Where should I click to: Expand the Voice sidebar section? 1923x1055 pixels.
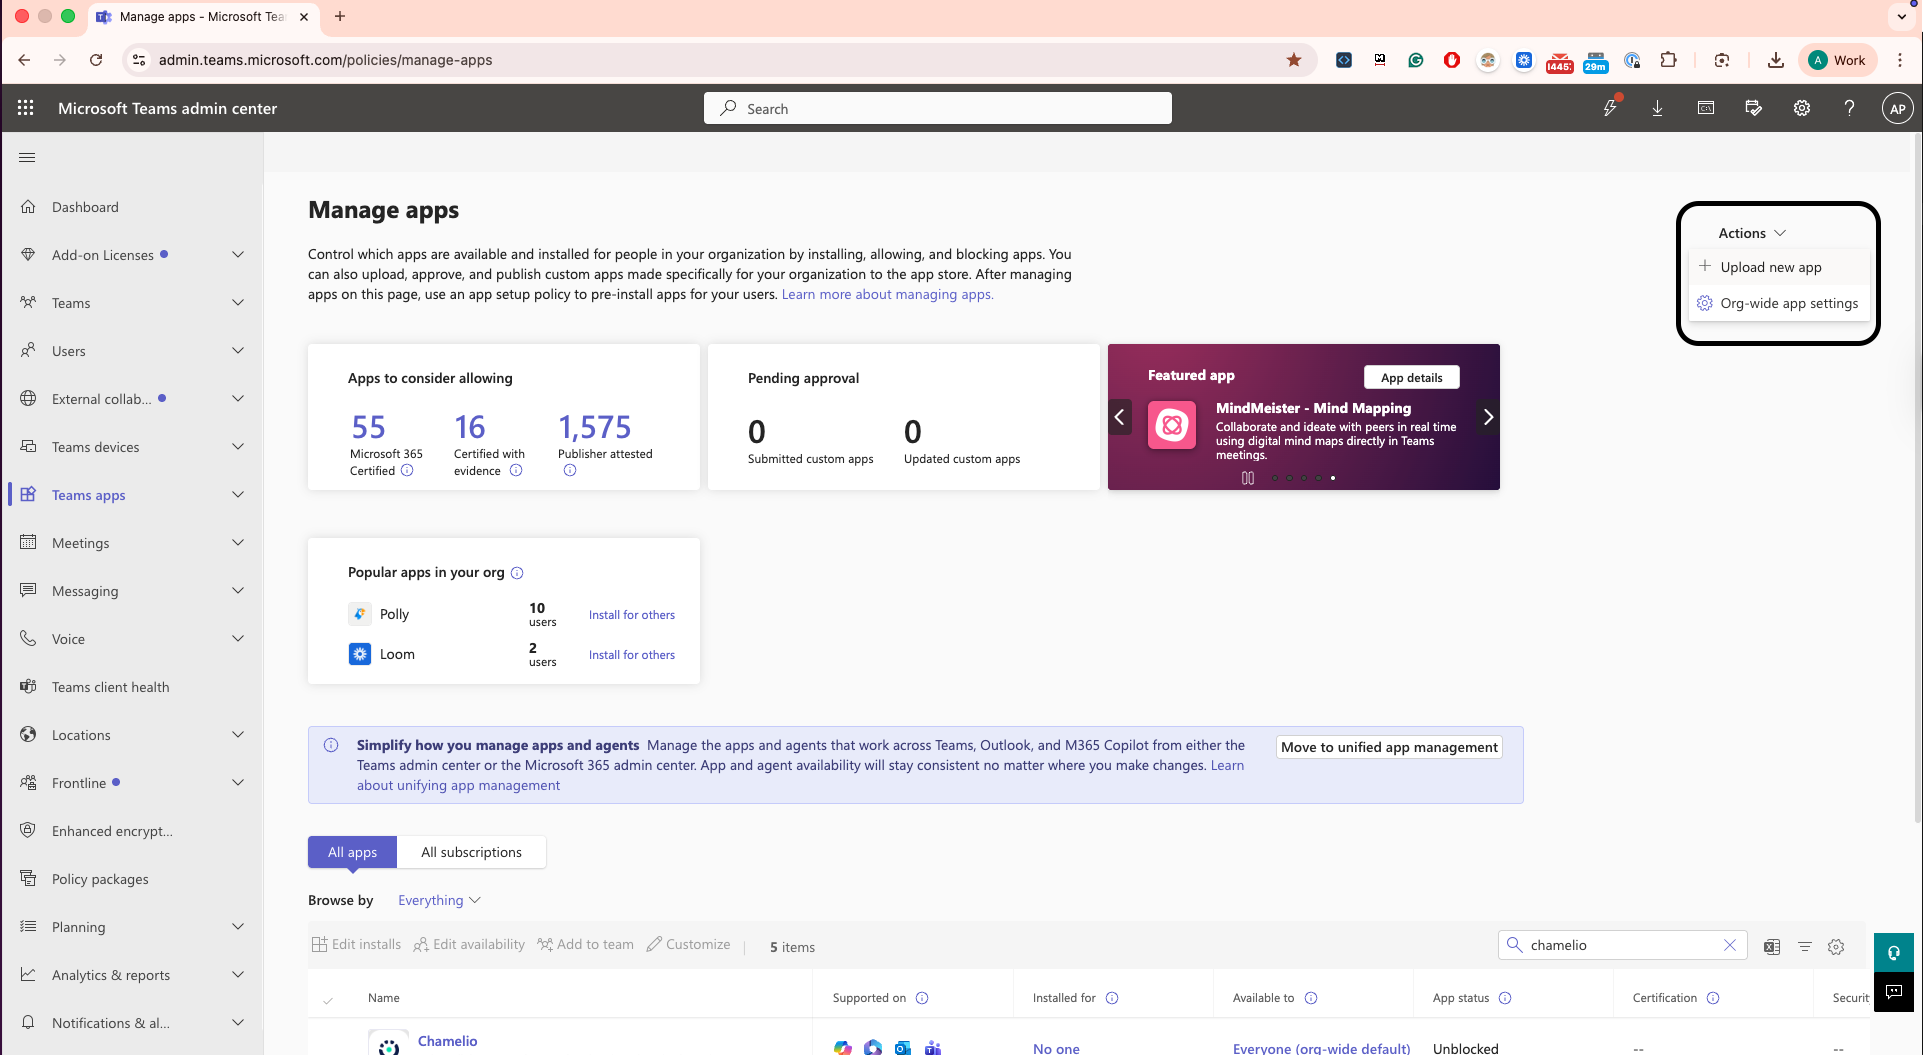(238, 639)
